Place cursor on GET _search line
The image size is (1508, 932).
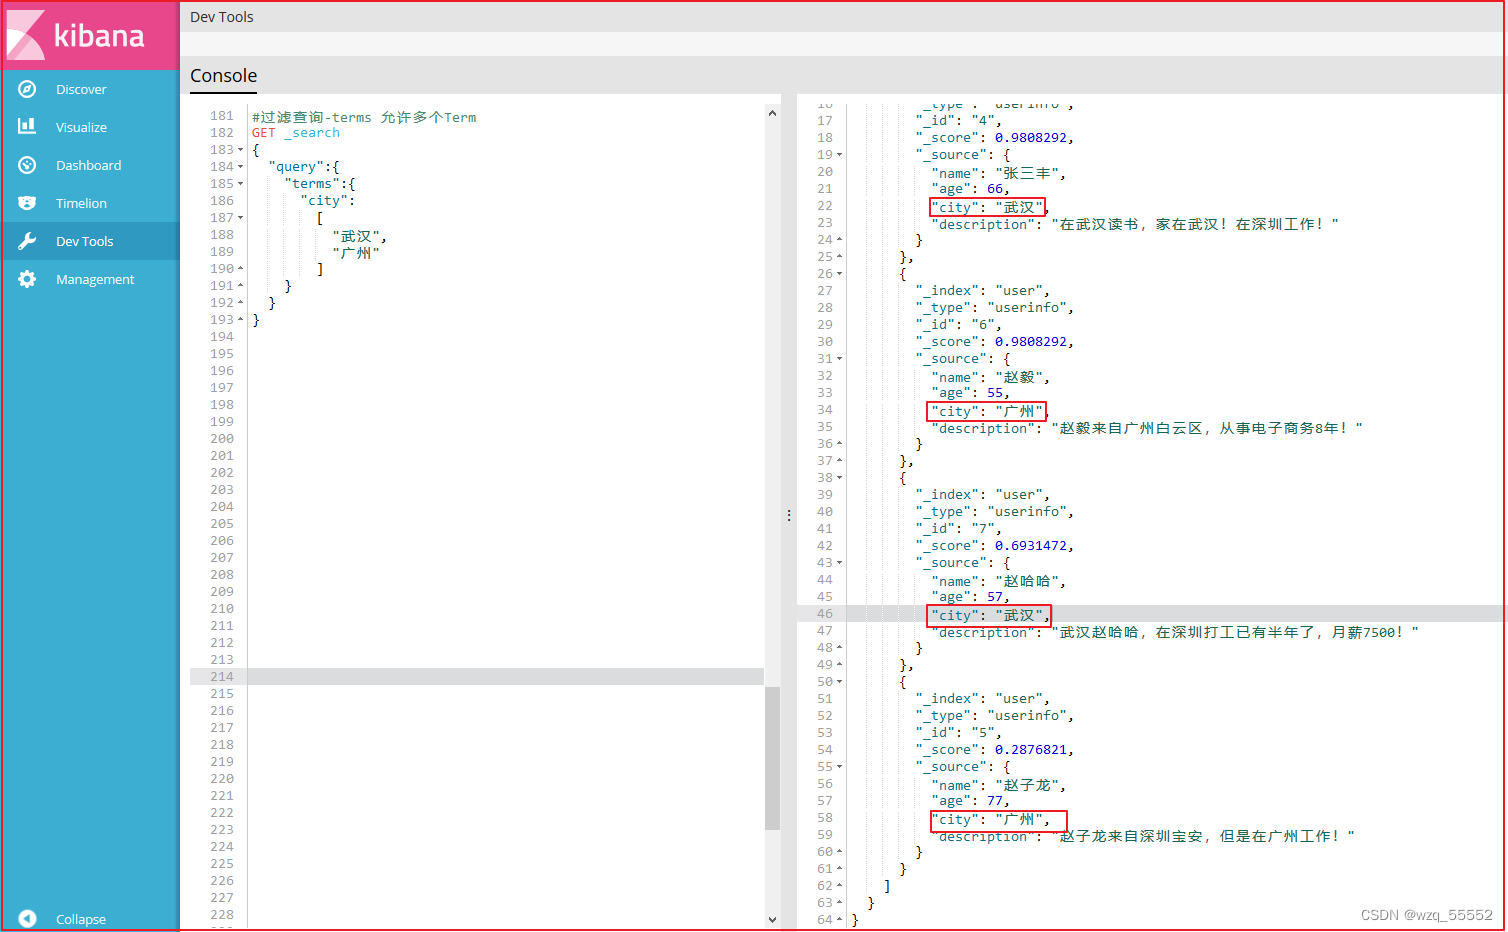coord(296,133)
